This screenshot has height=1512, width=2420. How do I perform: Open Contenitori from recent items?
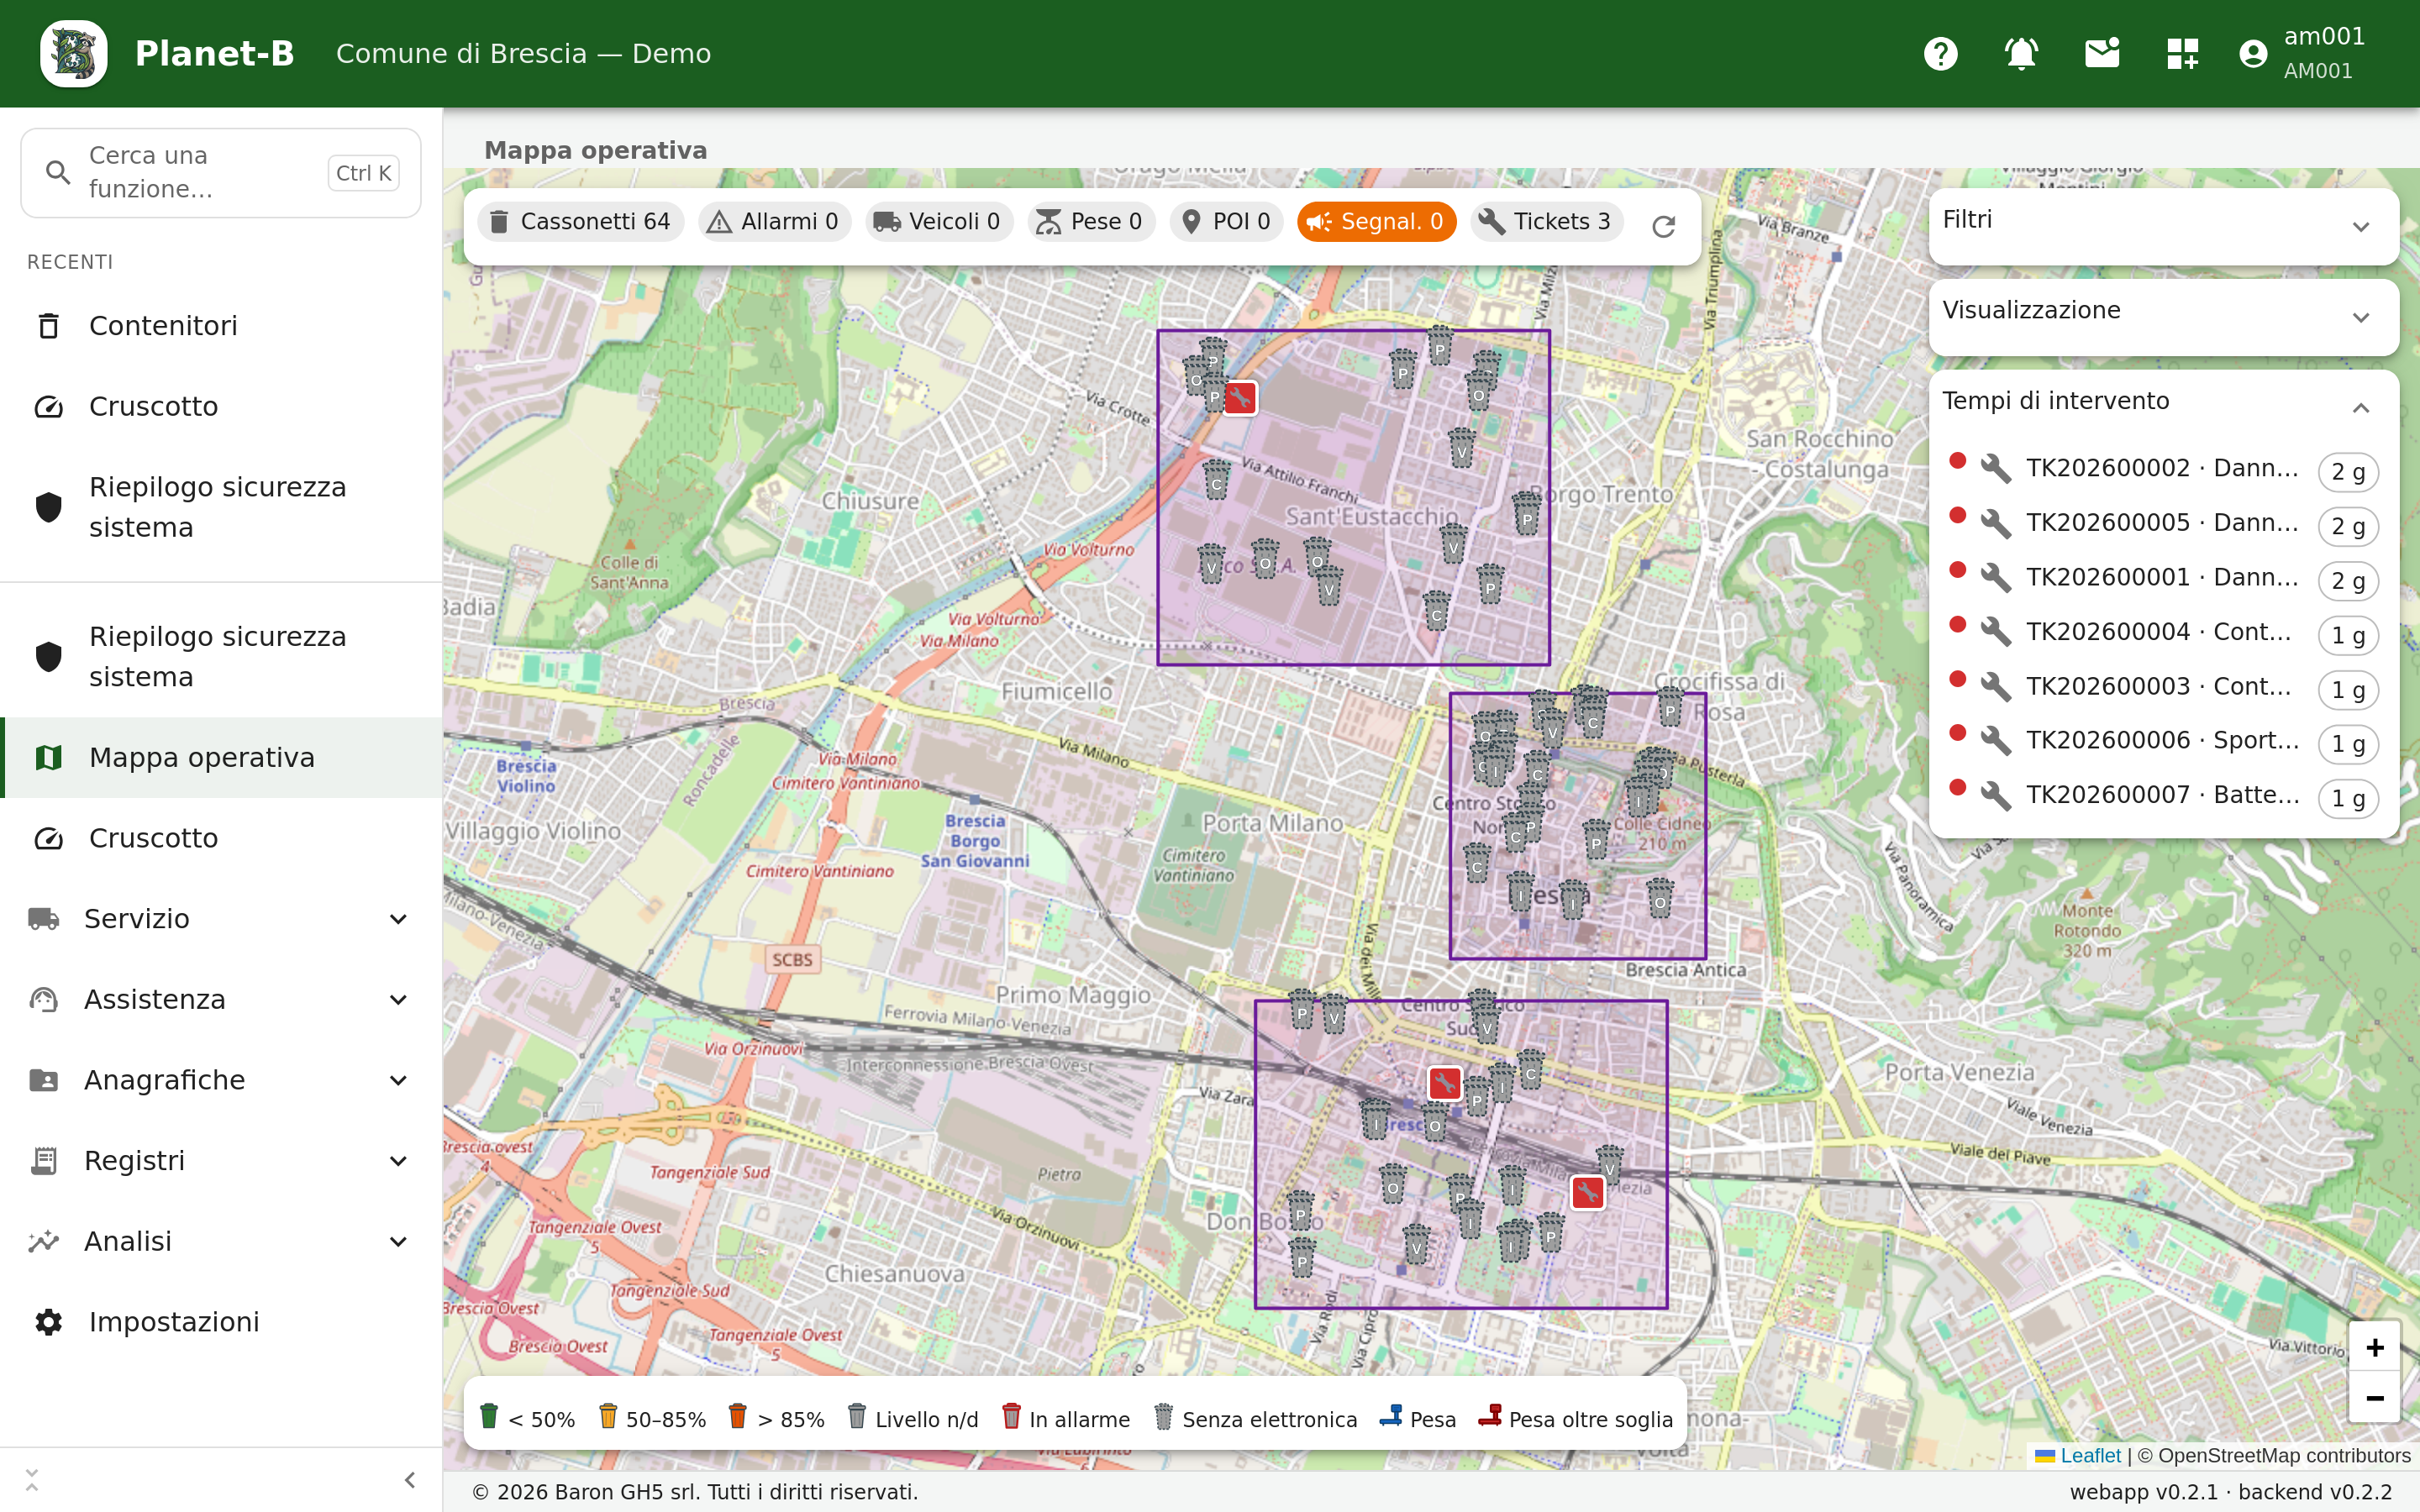pyautogui.click(x=221, y=326)
